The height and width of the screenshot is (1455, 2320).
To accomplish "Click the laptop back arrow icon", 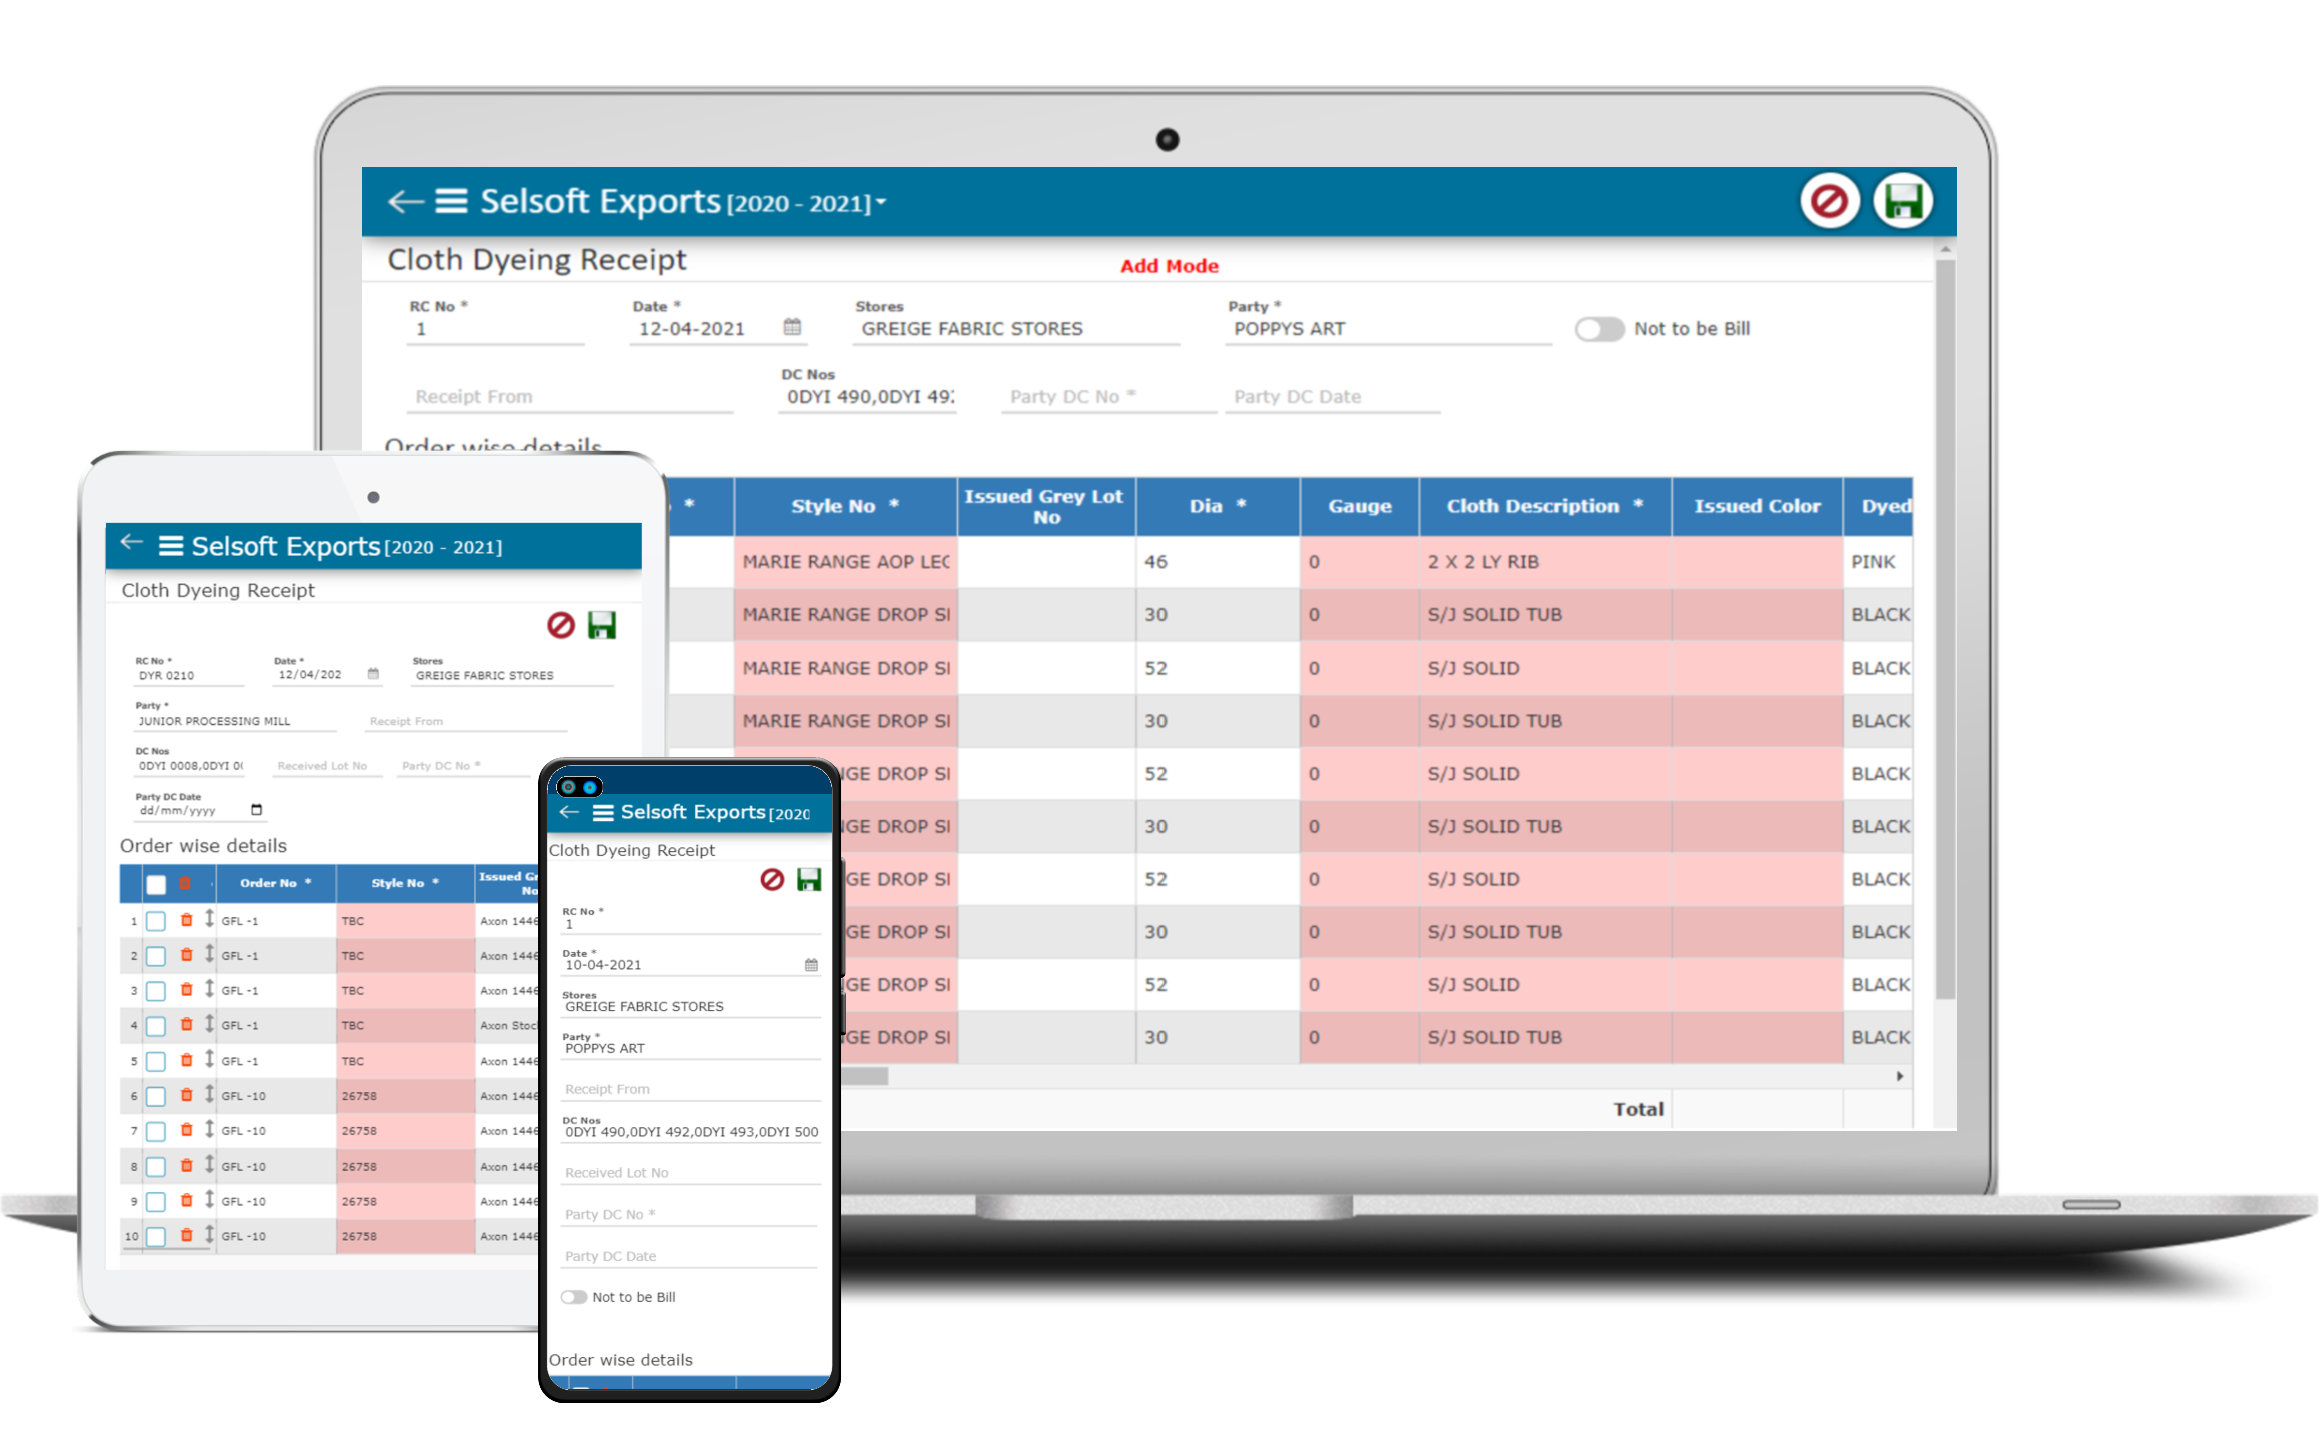I will 405,202.
